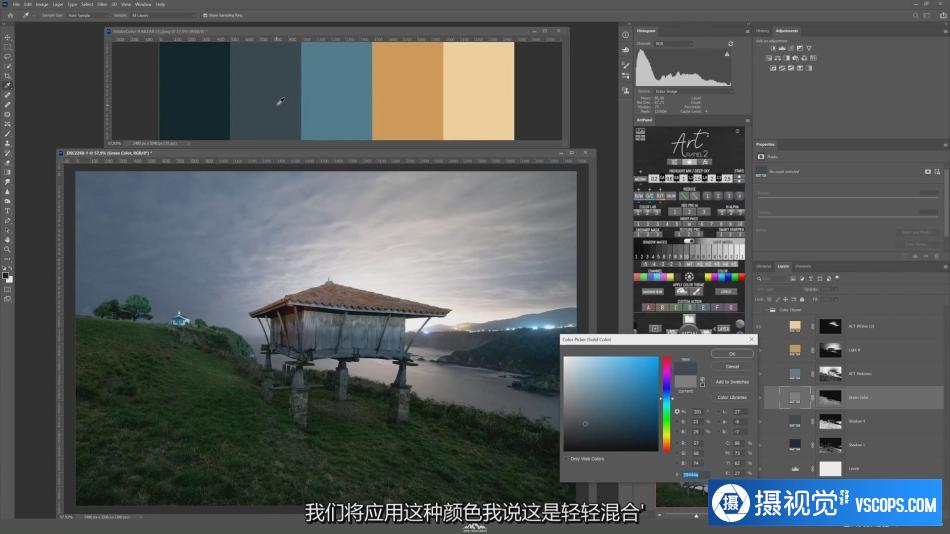Open the Window menu
This screenshot has width=950, height=534.
[143, 4]
